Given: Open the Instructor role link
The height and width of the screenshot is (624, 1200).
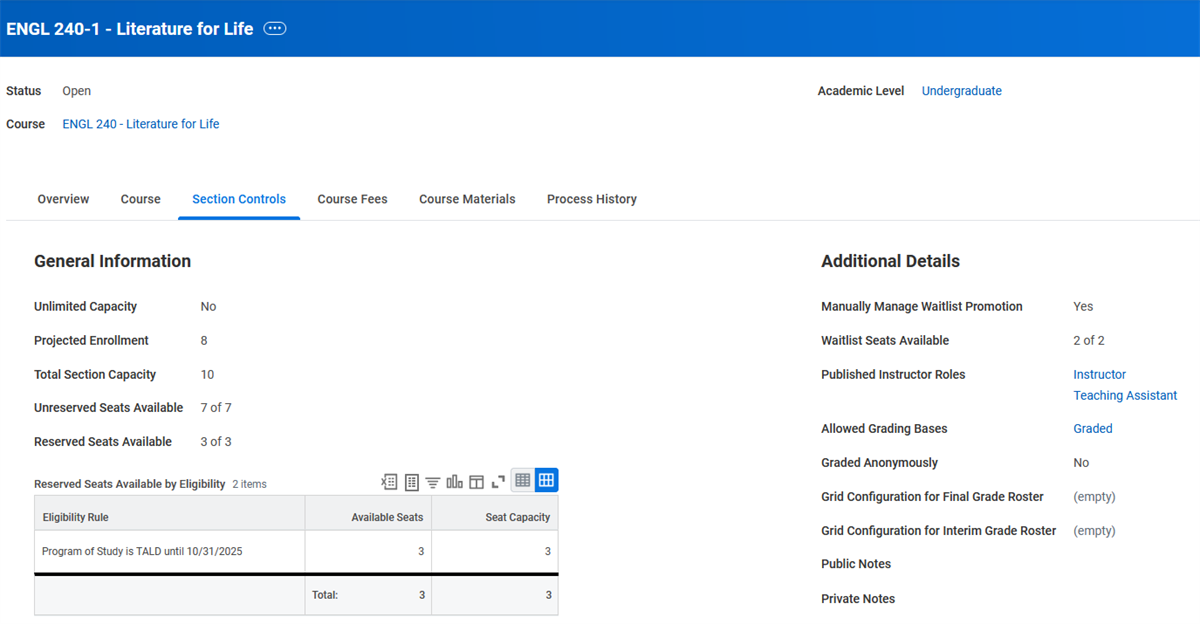Looking at the screenshot, I should click(1099, 374).
